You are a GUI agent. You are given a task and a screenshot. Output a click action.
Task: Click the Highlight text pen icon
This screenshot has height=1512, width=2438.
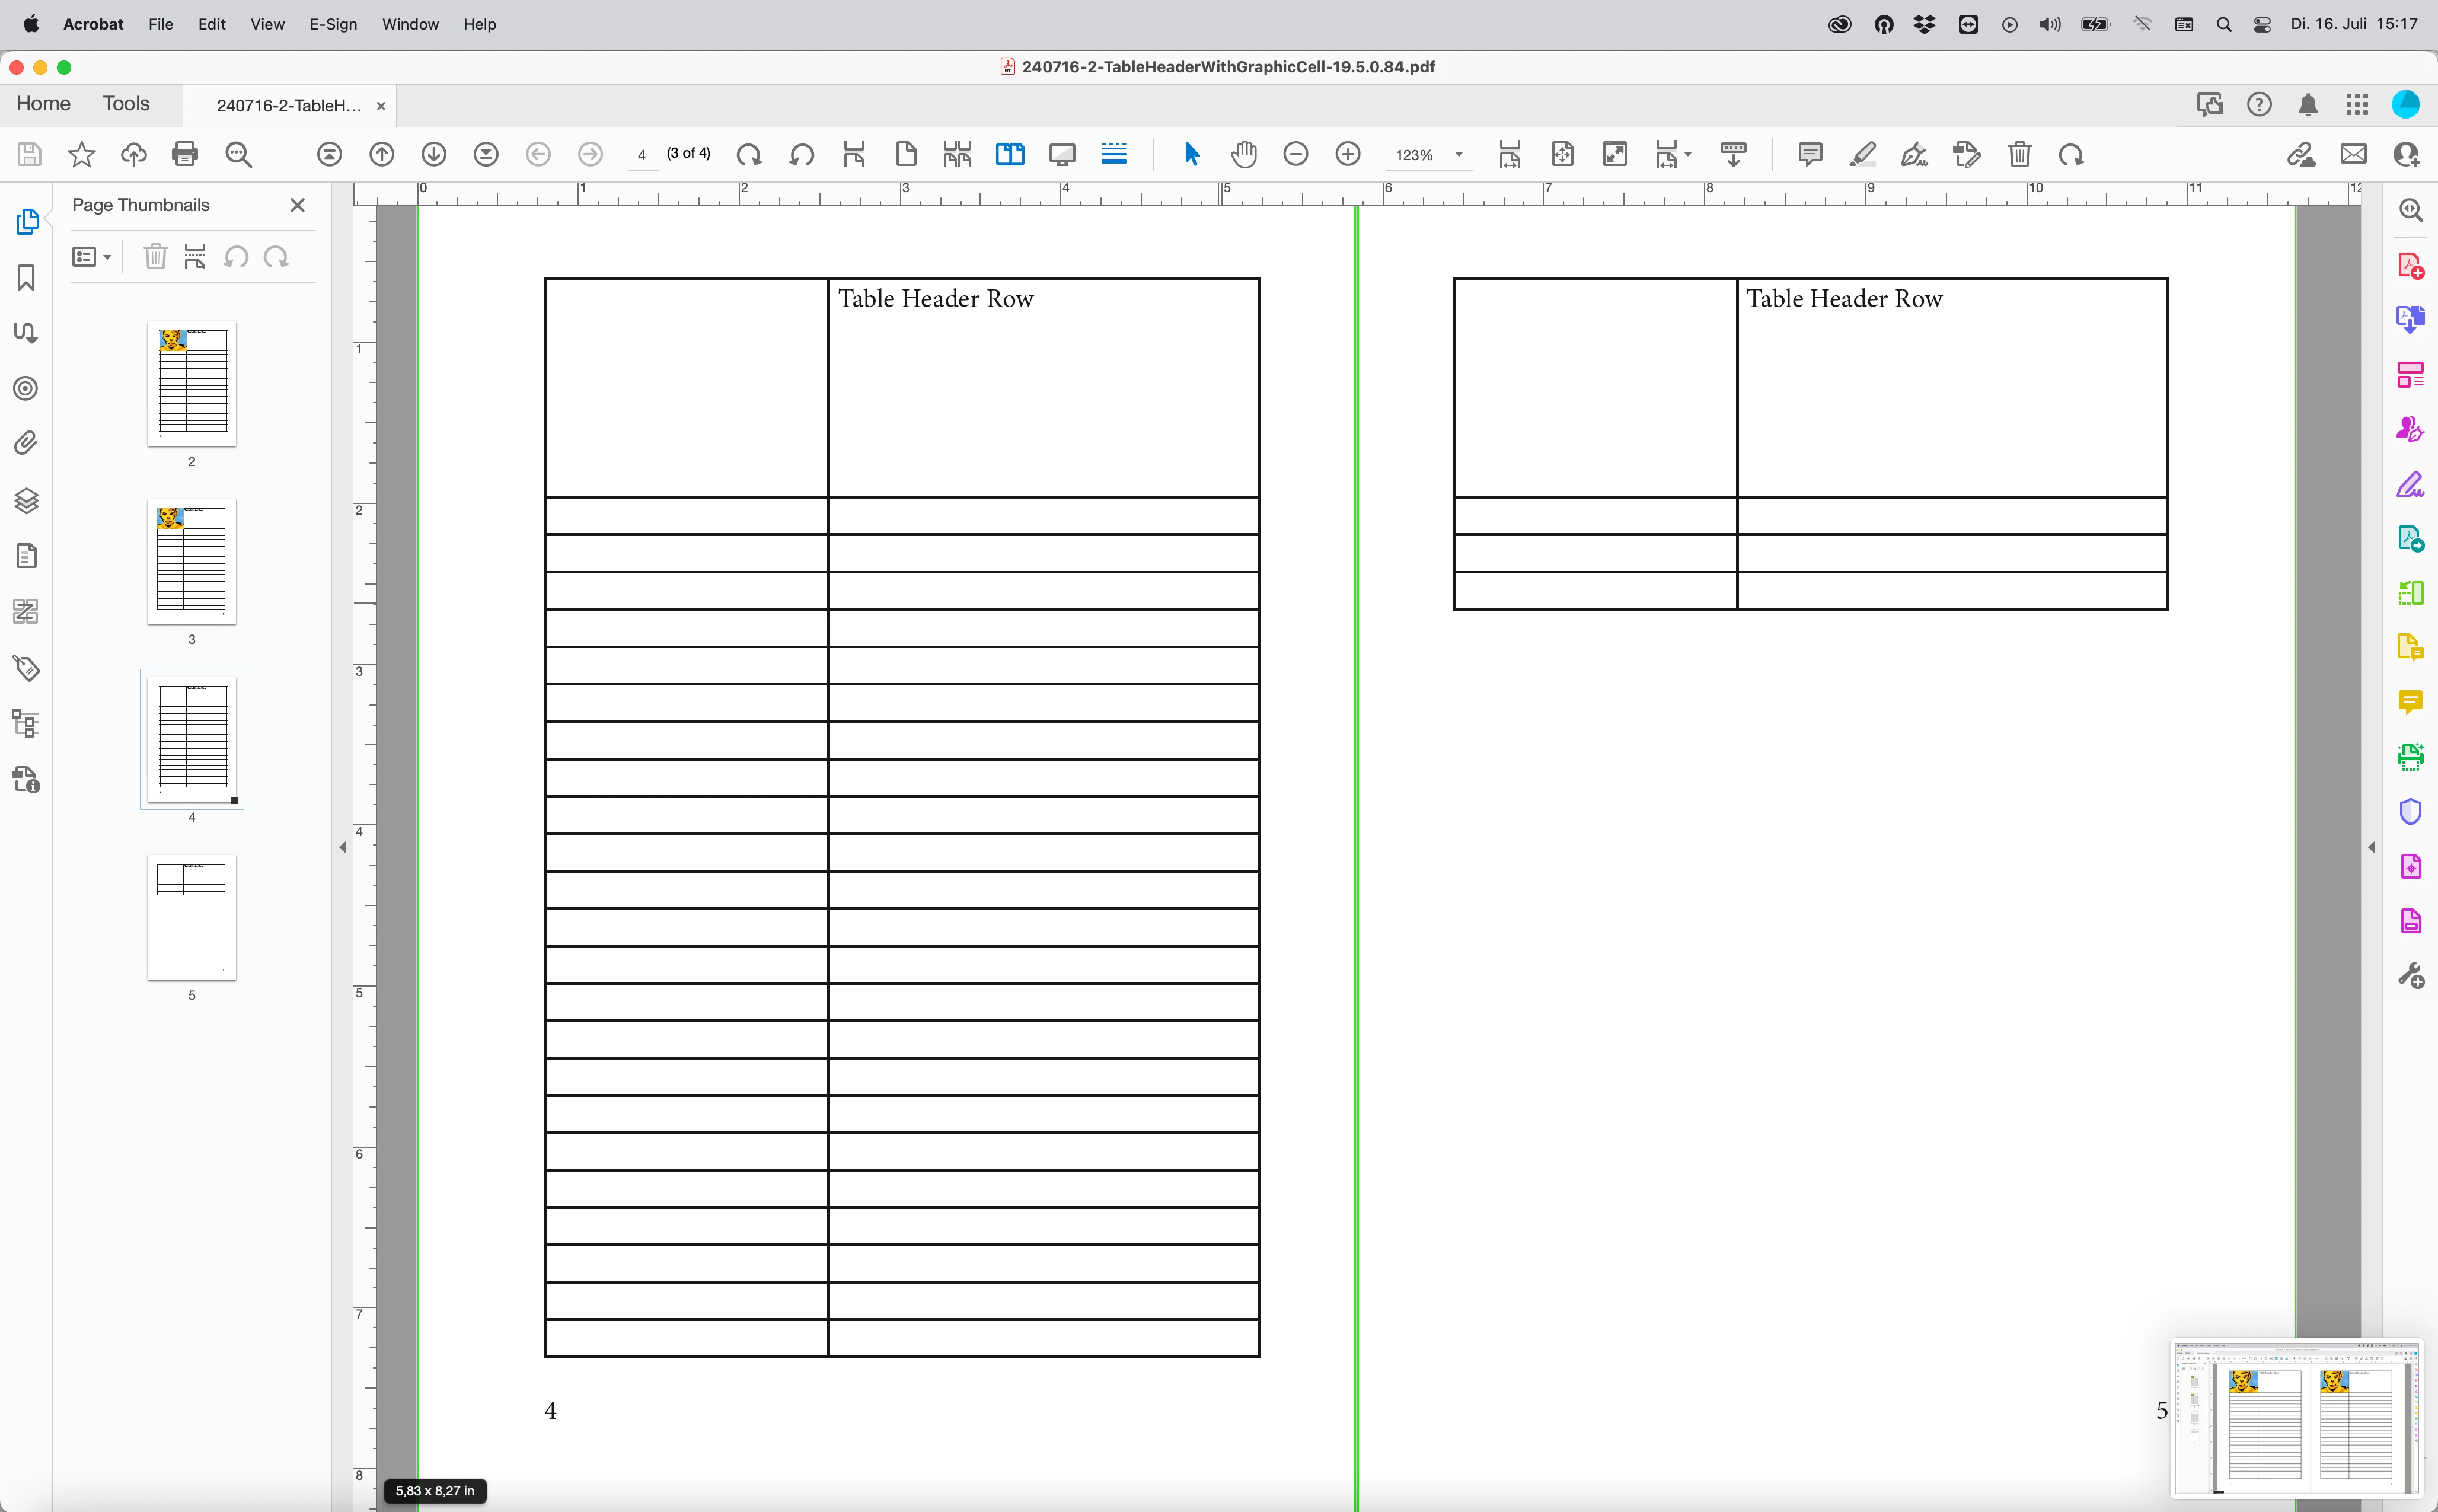(1862, 154)
